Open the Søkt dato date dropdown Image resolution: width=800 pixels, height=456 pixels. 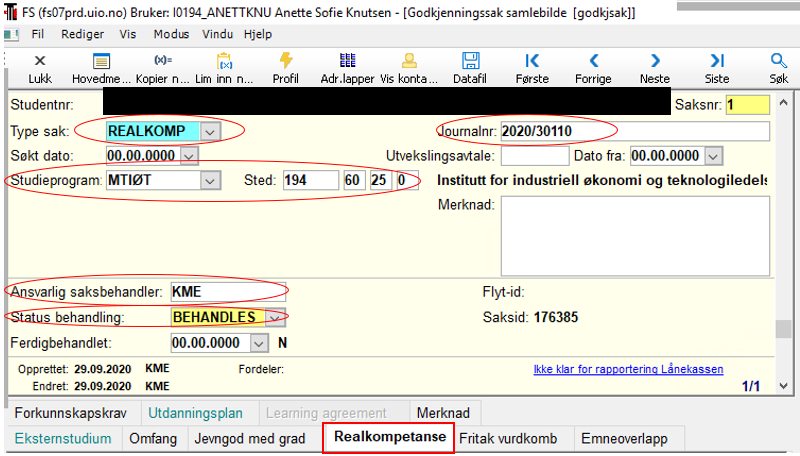[x=189, y=156]
